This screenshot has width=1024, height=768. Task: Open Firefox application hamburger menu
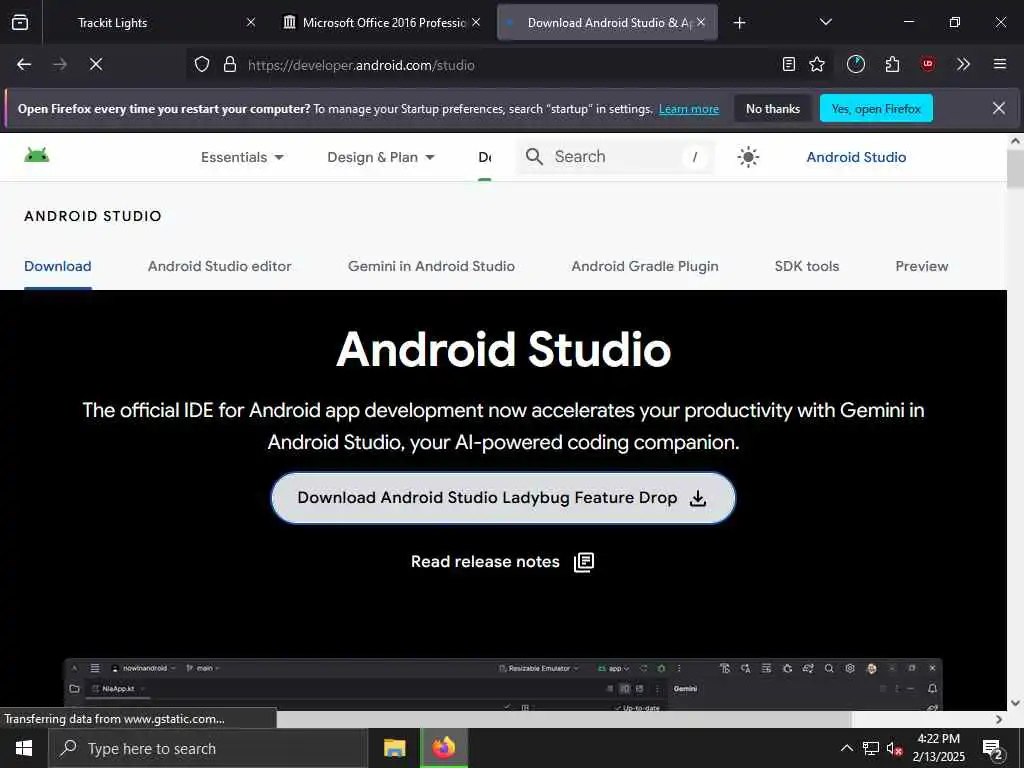999,64
